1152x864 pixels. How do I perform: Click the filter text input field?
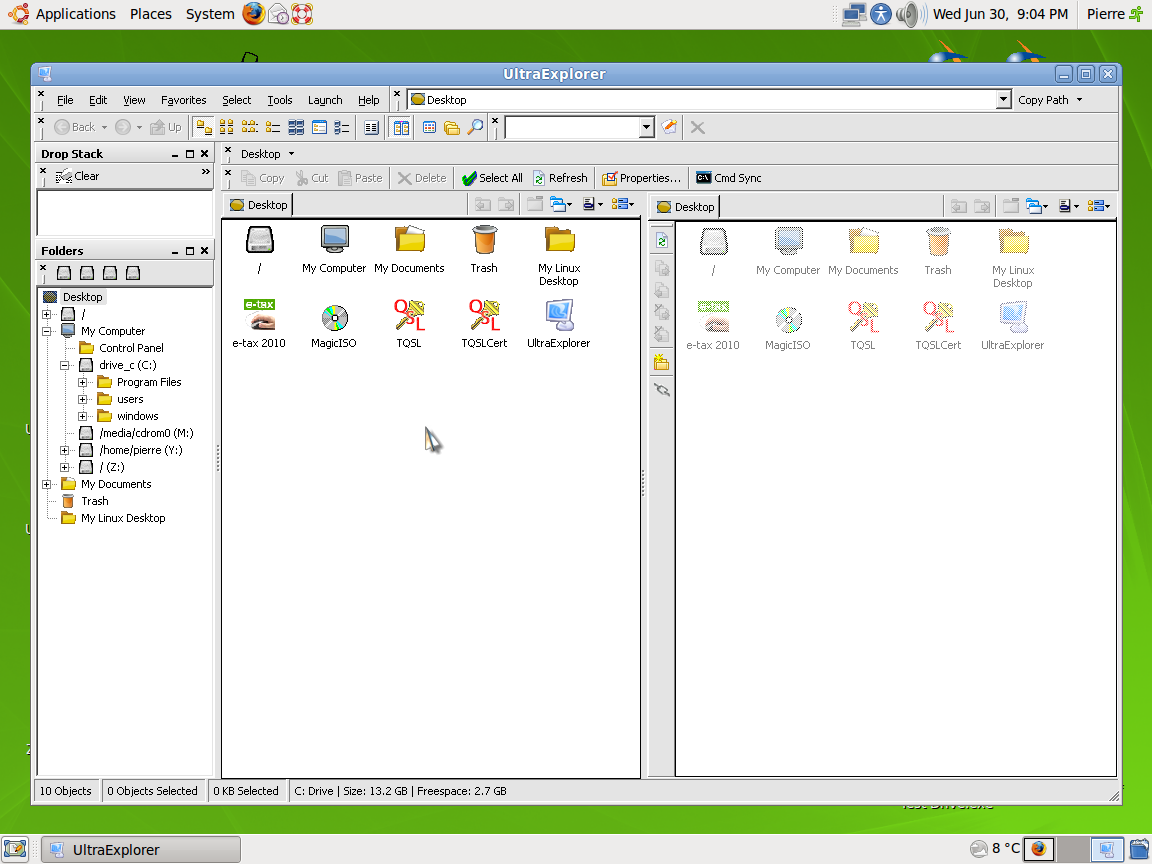[571, 127]
